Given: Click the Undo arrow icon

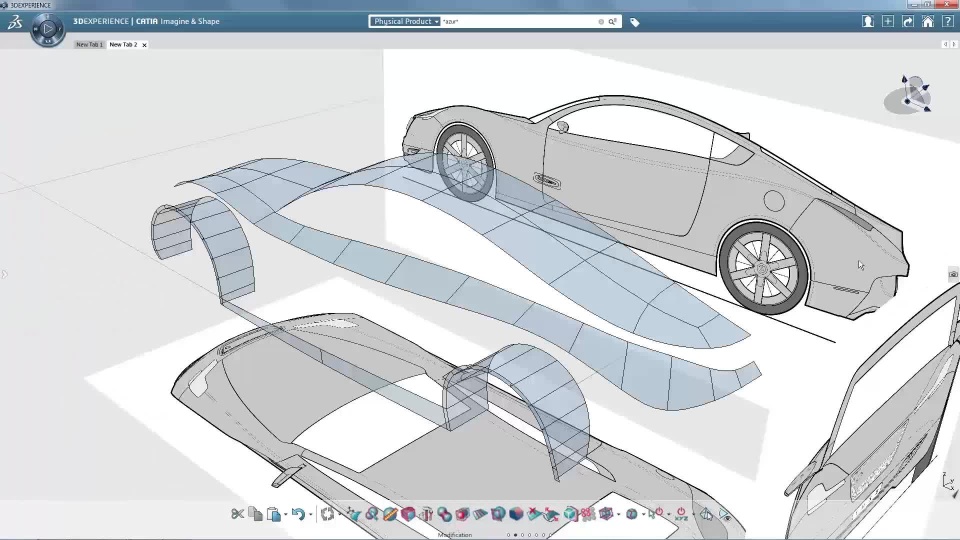Looking at the screenshot, I should (x=297, y=514).
